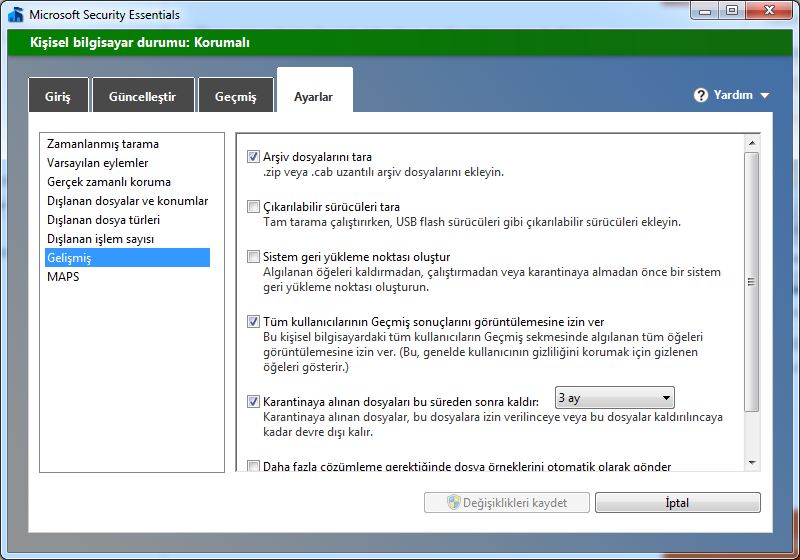
Task: Toggle Tüm kullanıcıların Geçmiş sonuçlarını checkbox
Action: point(253,322)
